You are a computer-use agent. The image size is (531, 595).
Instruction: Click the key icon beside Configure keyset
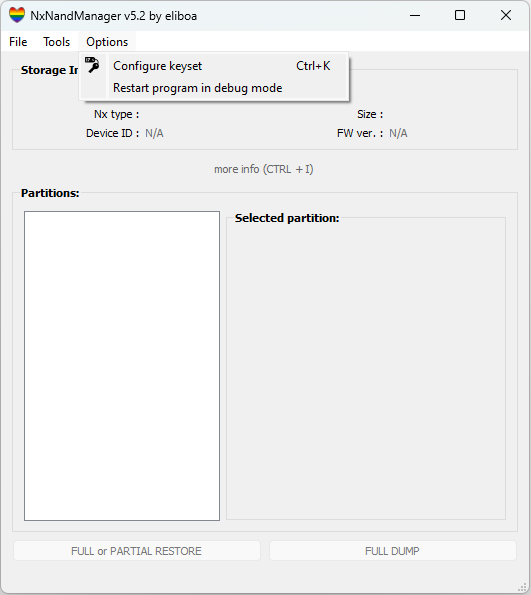[92, 65]
